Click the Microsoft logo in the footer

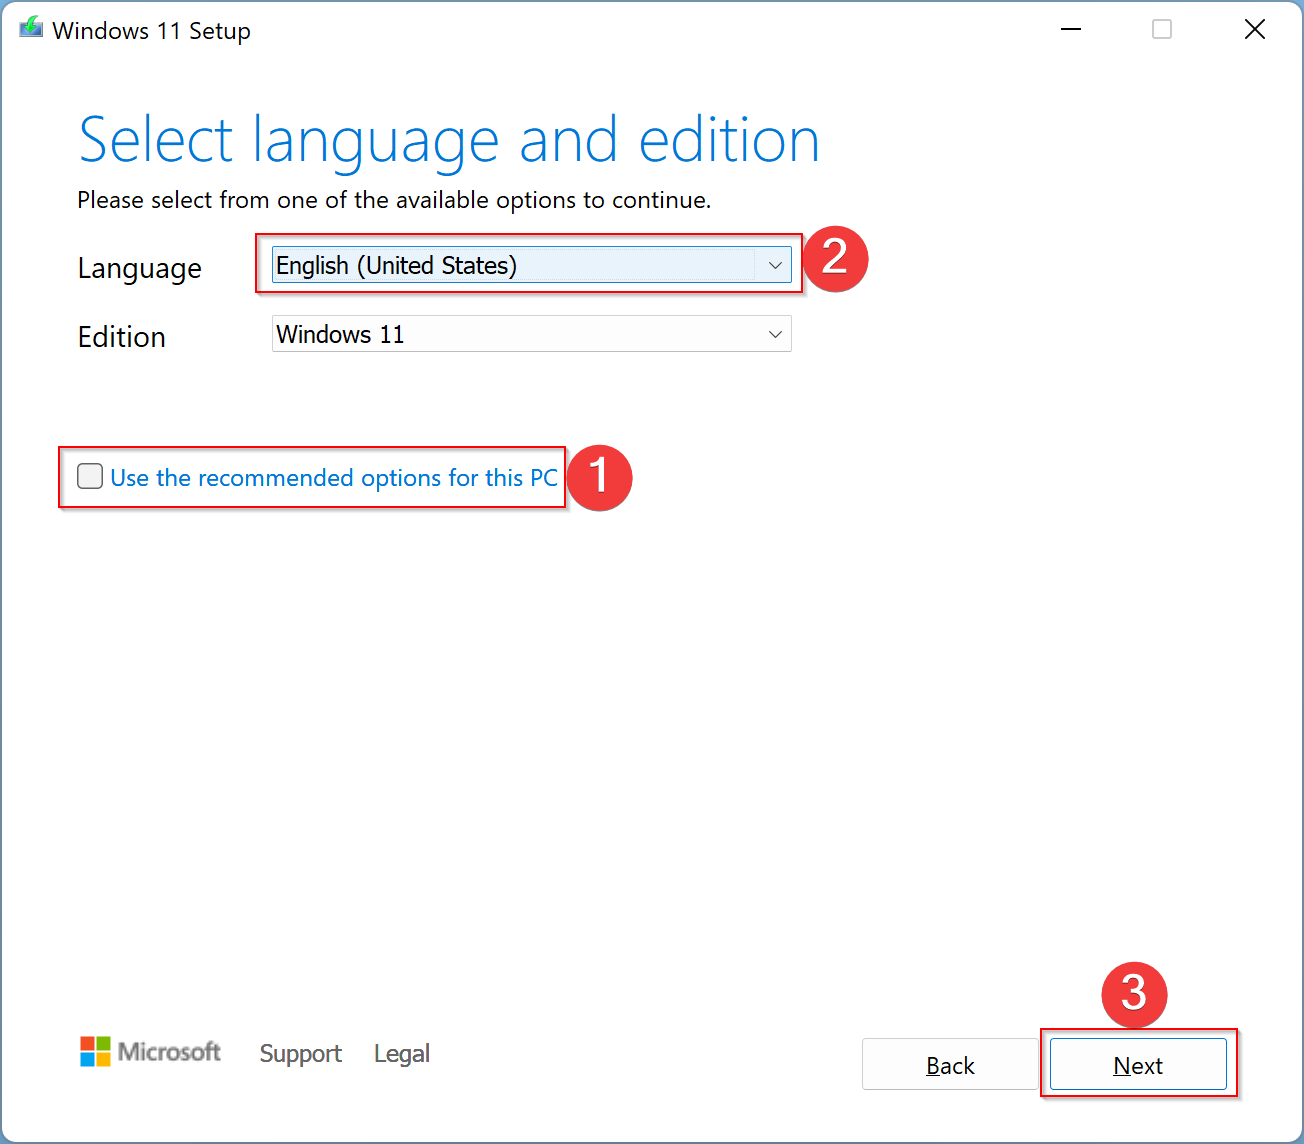coord(151,1052)
